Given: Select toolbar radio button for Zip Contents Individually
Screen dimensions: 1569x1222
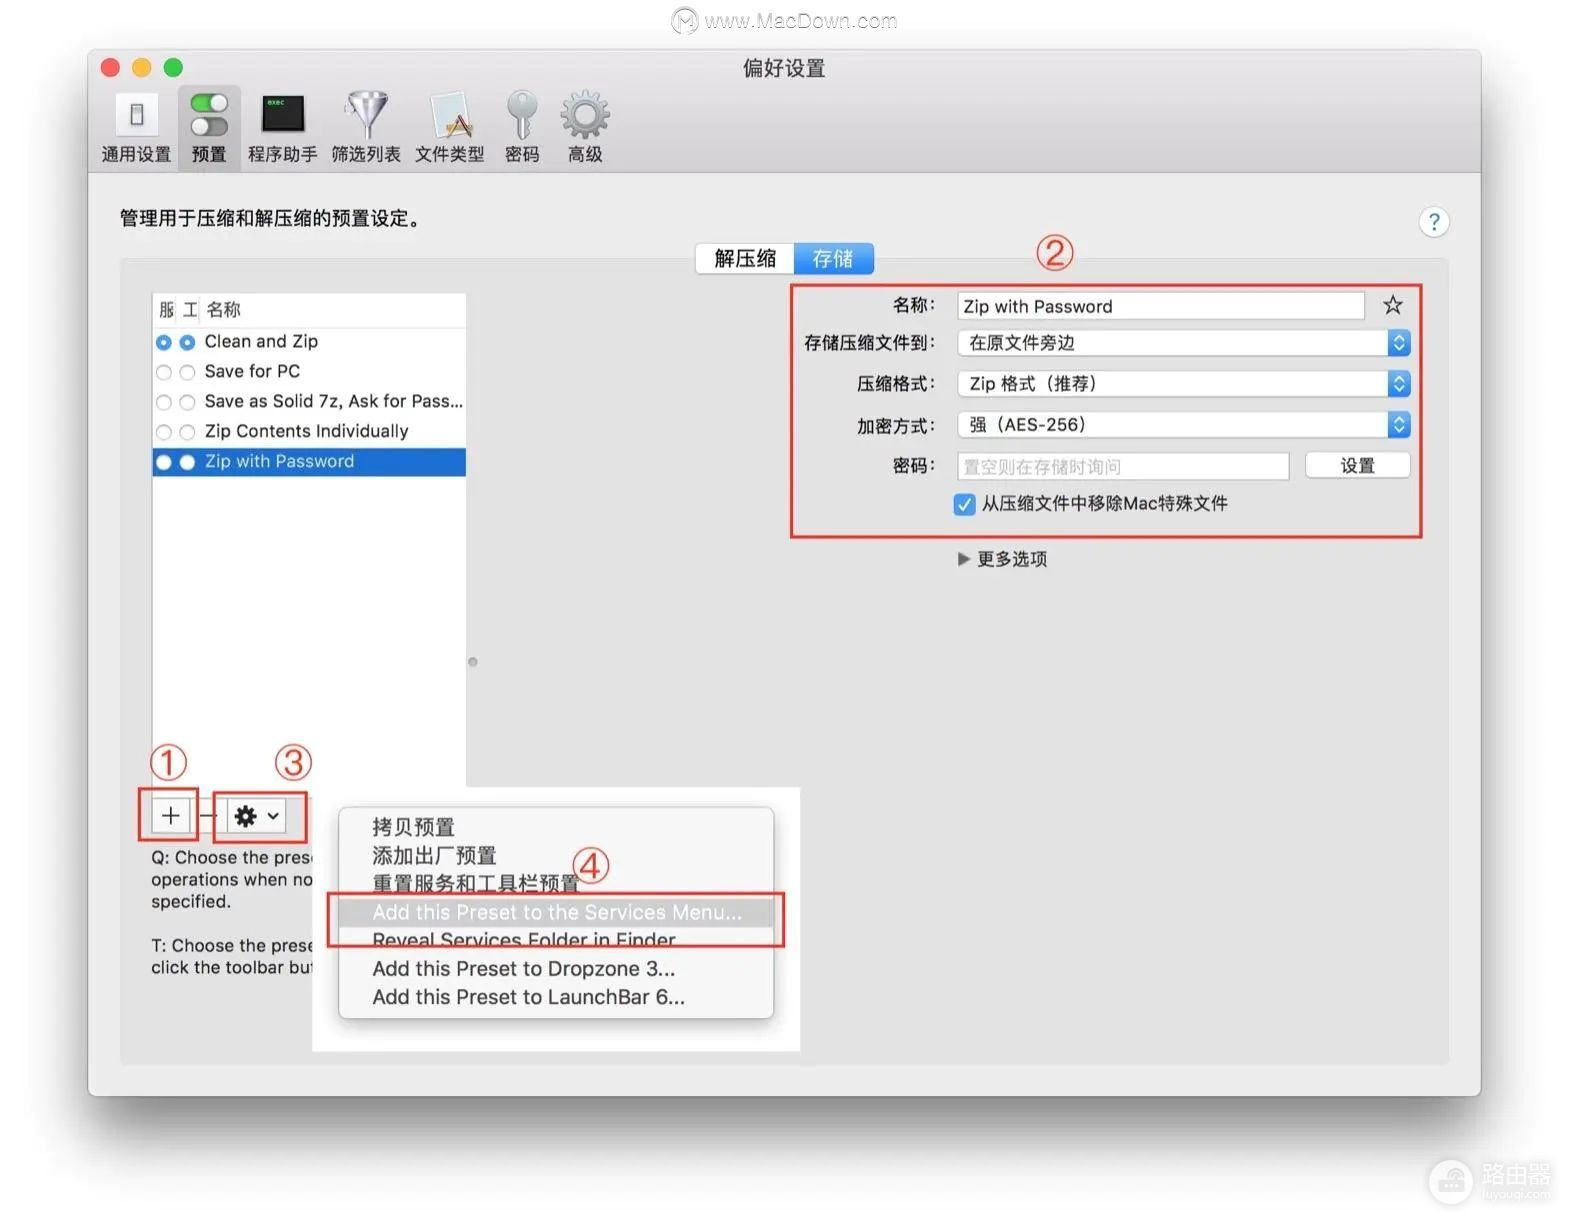Looking at the screenshot, I should click(x=187, y=432).
